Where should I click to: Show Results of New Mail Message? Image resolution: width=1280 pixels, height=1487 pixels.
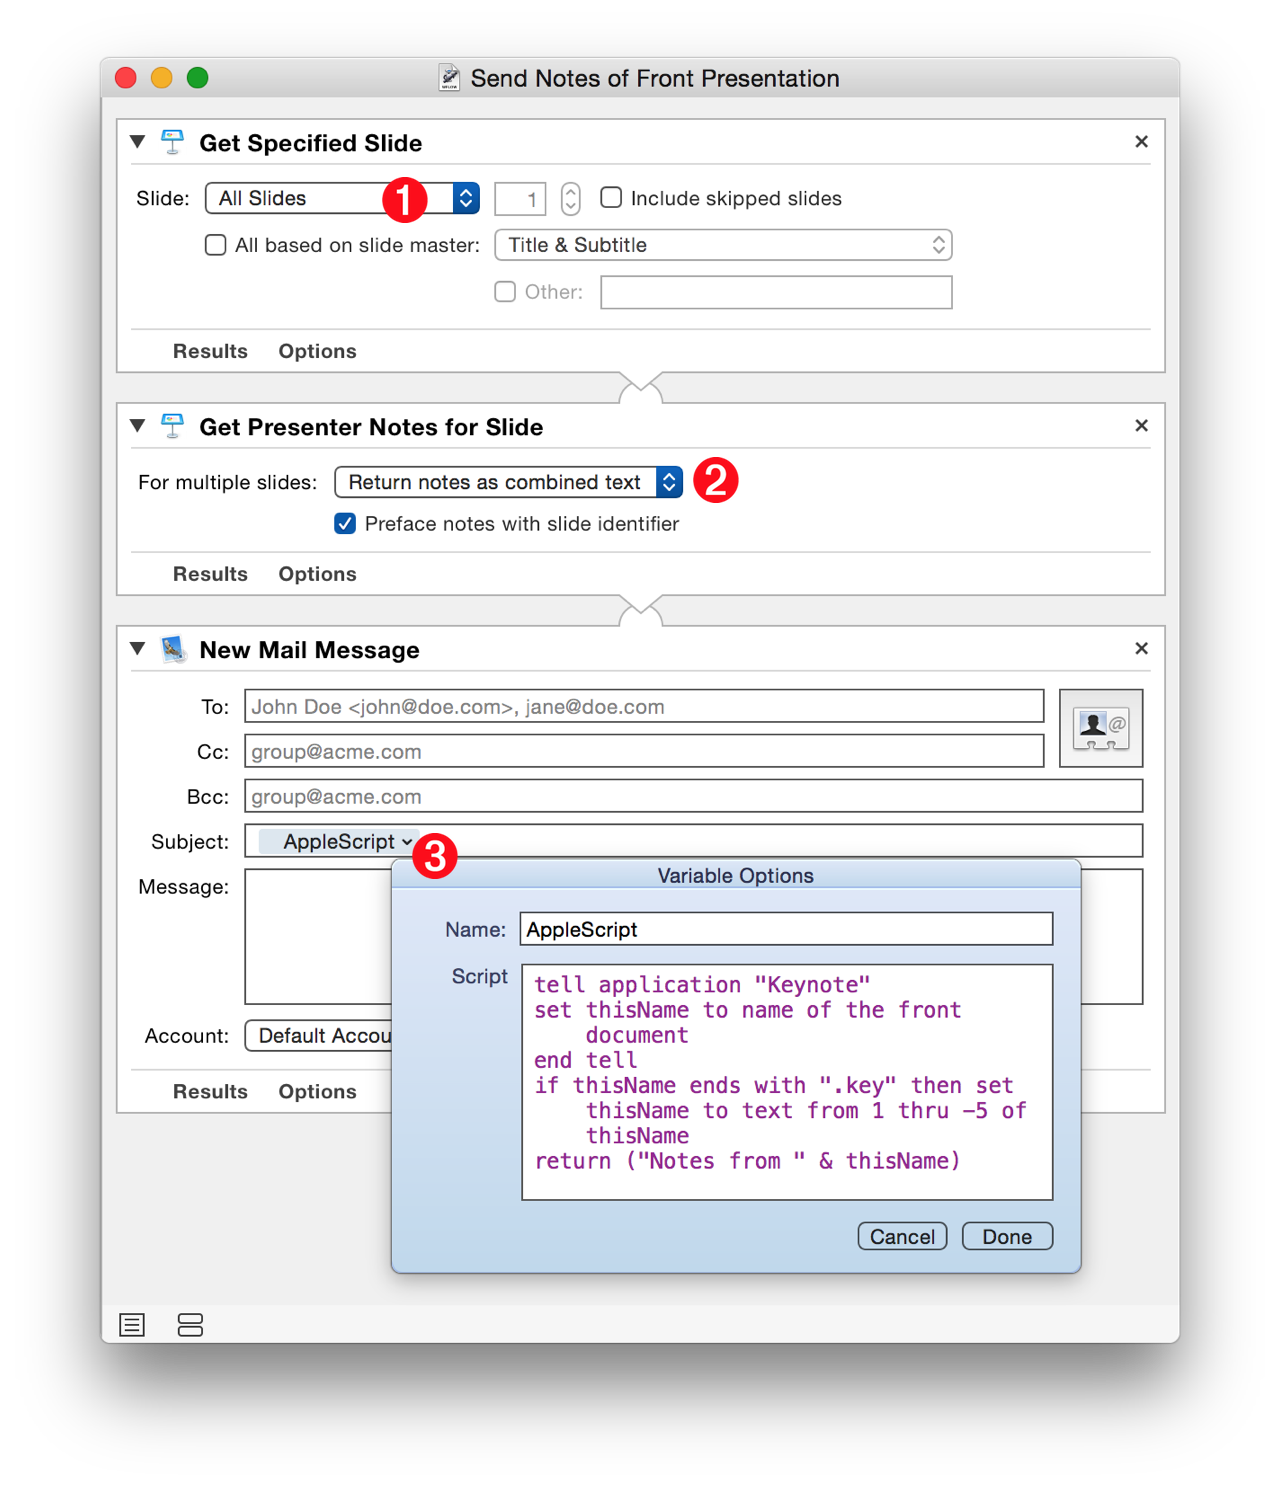click(210, 1091)
